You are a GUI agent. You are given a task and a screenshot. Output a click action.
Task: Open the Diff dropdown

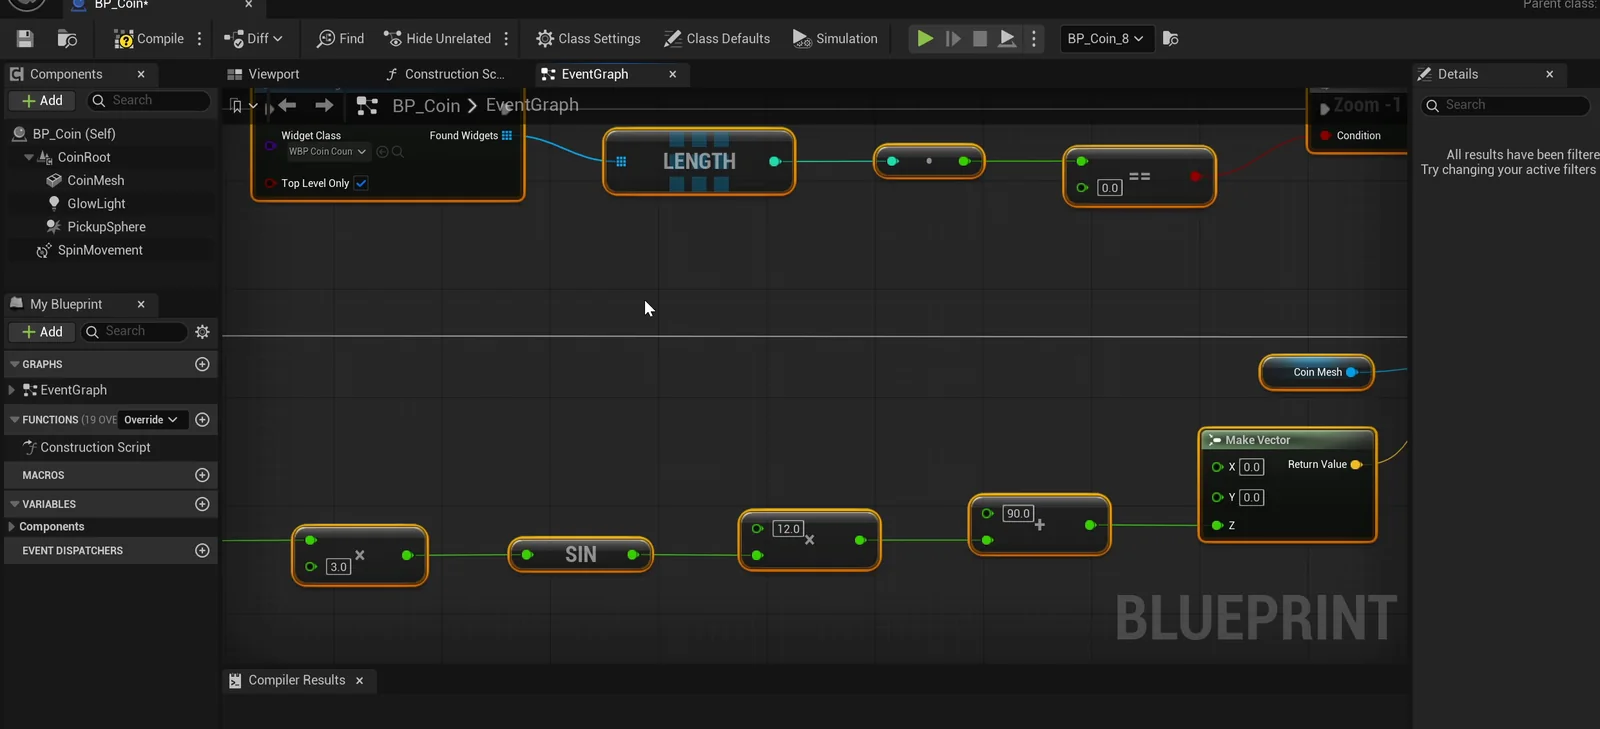tap(253, 39)
